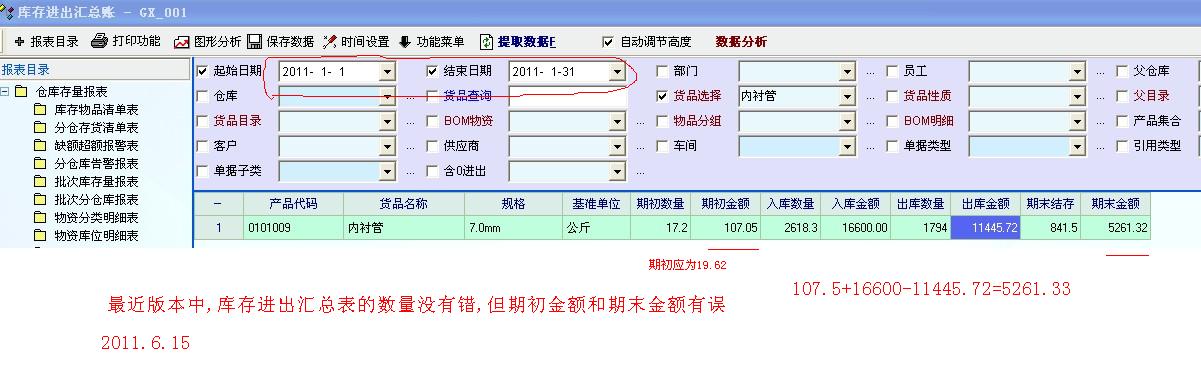Click the 数据分析 label in toolbar
The height and width of the screenshot is (381, 1201).
tap(741, 42)
